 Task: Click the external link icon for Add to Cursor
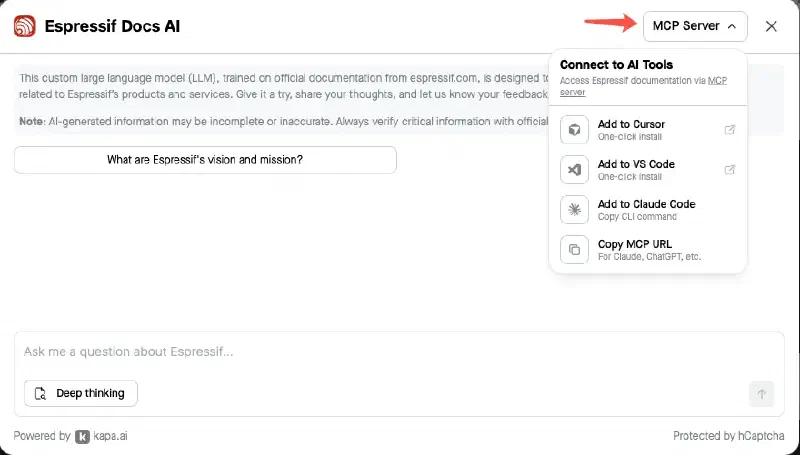(730, 130)
